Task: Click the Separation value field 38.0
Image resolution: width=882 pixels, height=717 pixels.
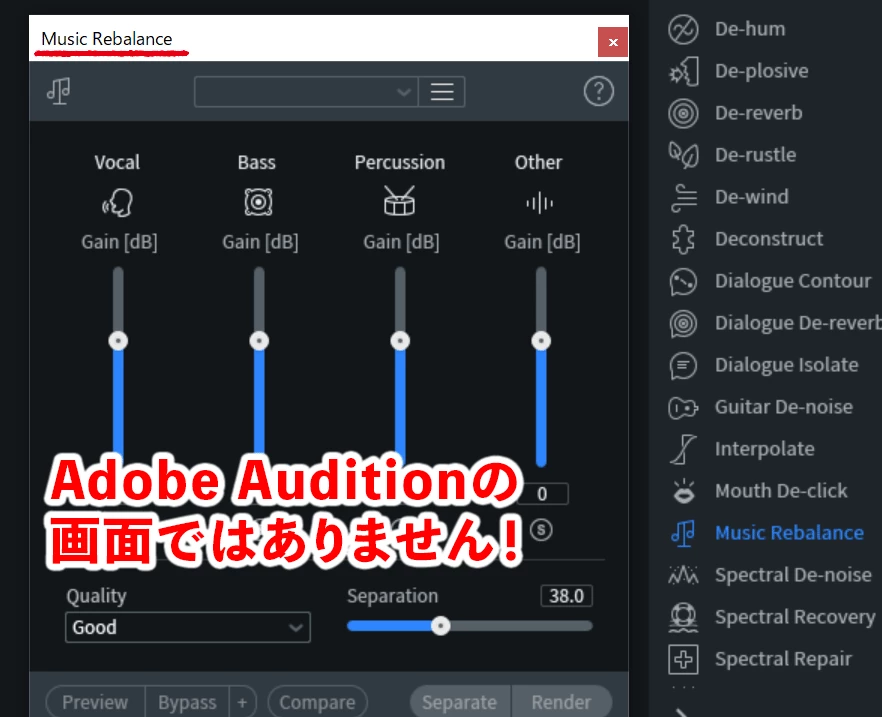Action: [566, 596]
